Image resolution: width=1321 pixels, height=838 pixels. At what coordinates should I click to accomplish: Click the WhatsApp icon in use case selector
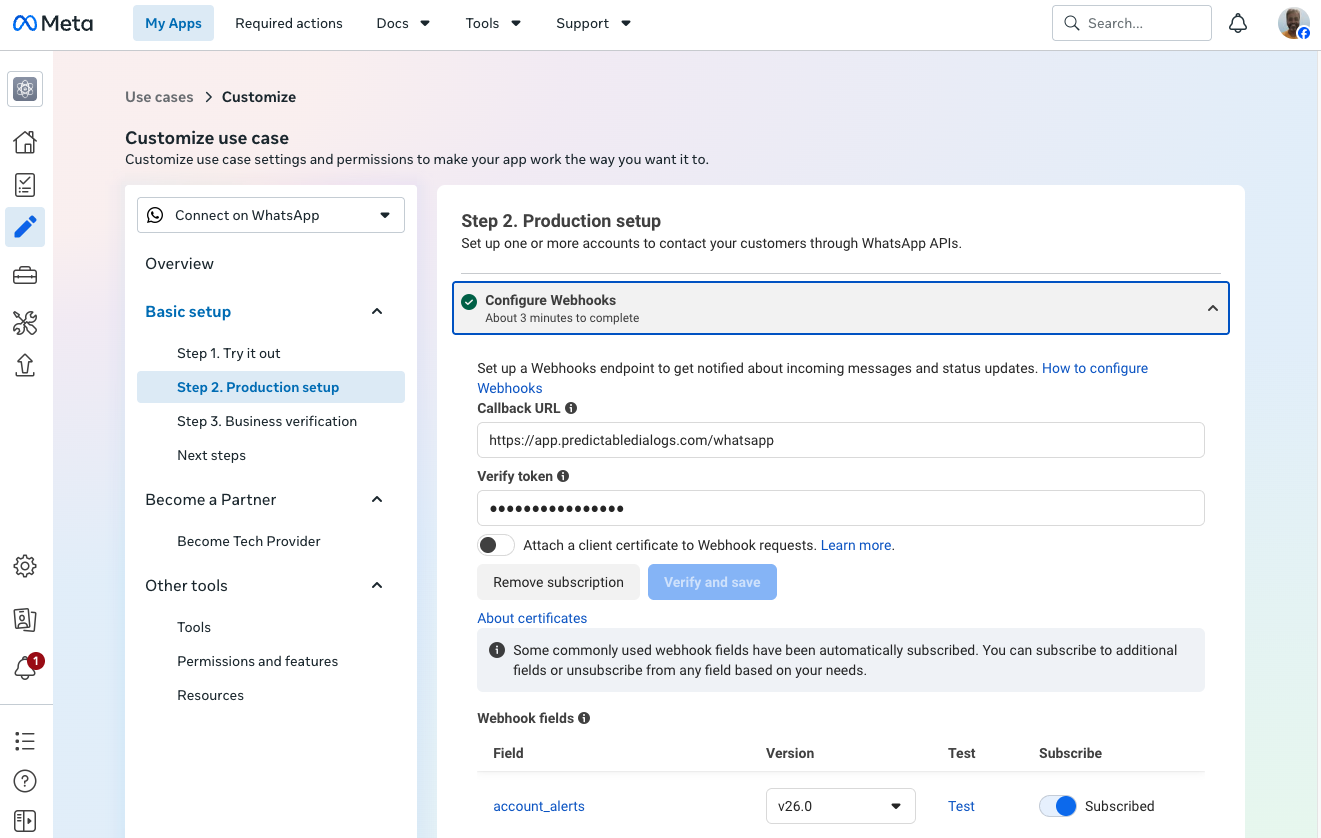(155, 215)
